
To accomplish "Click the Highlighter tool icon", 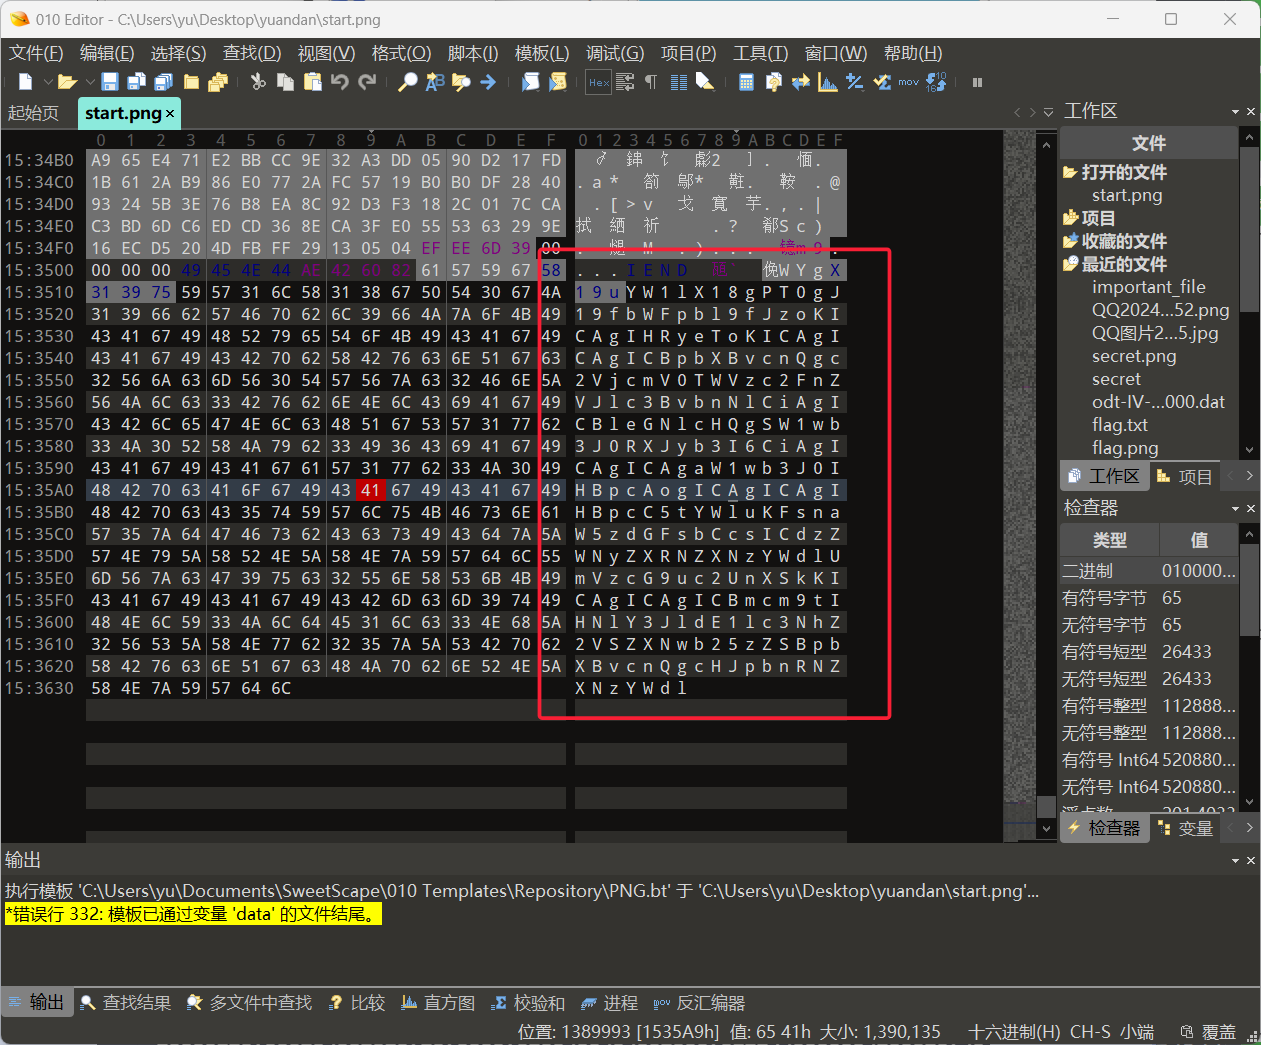I will pyautogui.click(x=705, y=82).
